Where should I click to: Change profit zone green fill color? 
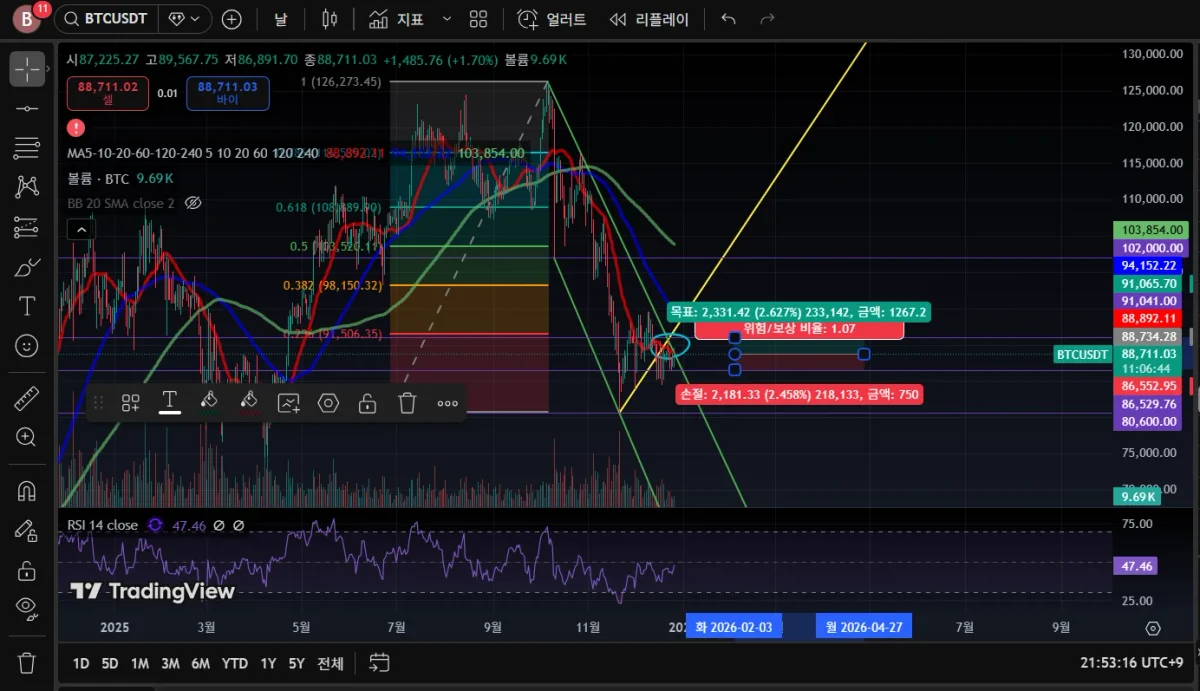pyautogui.click(x=209, y=403)
